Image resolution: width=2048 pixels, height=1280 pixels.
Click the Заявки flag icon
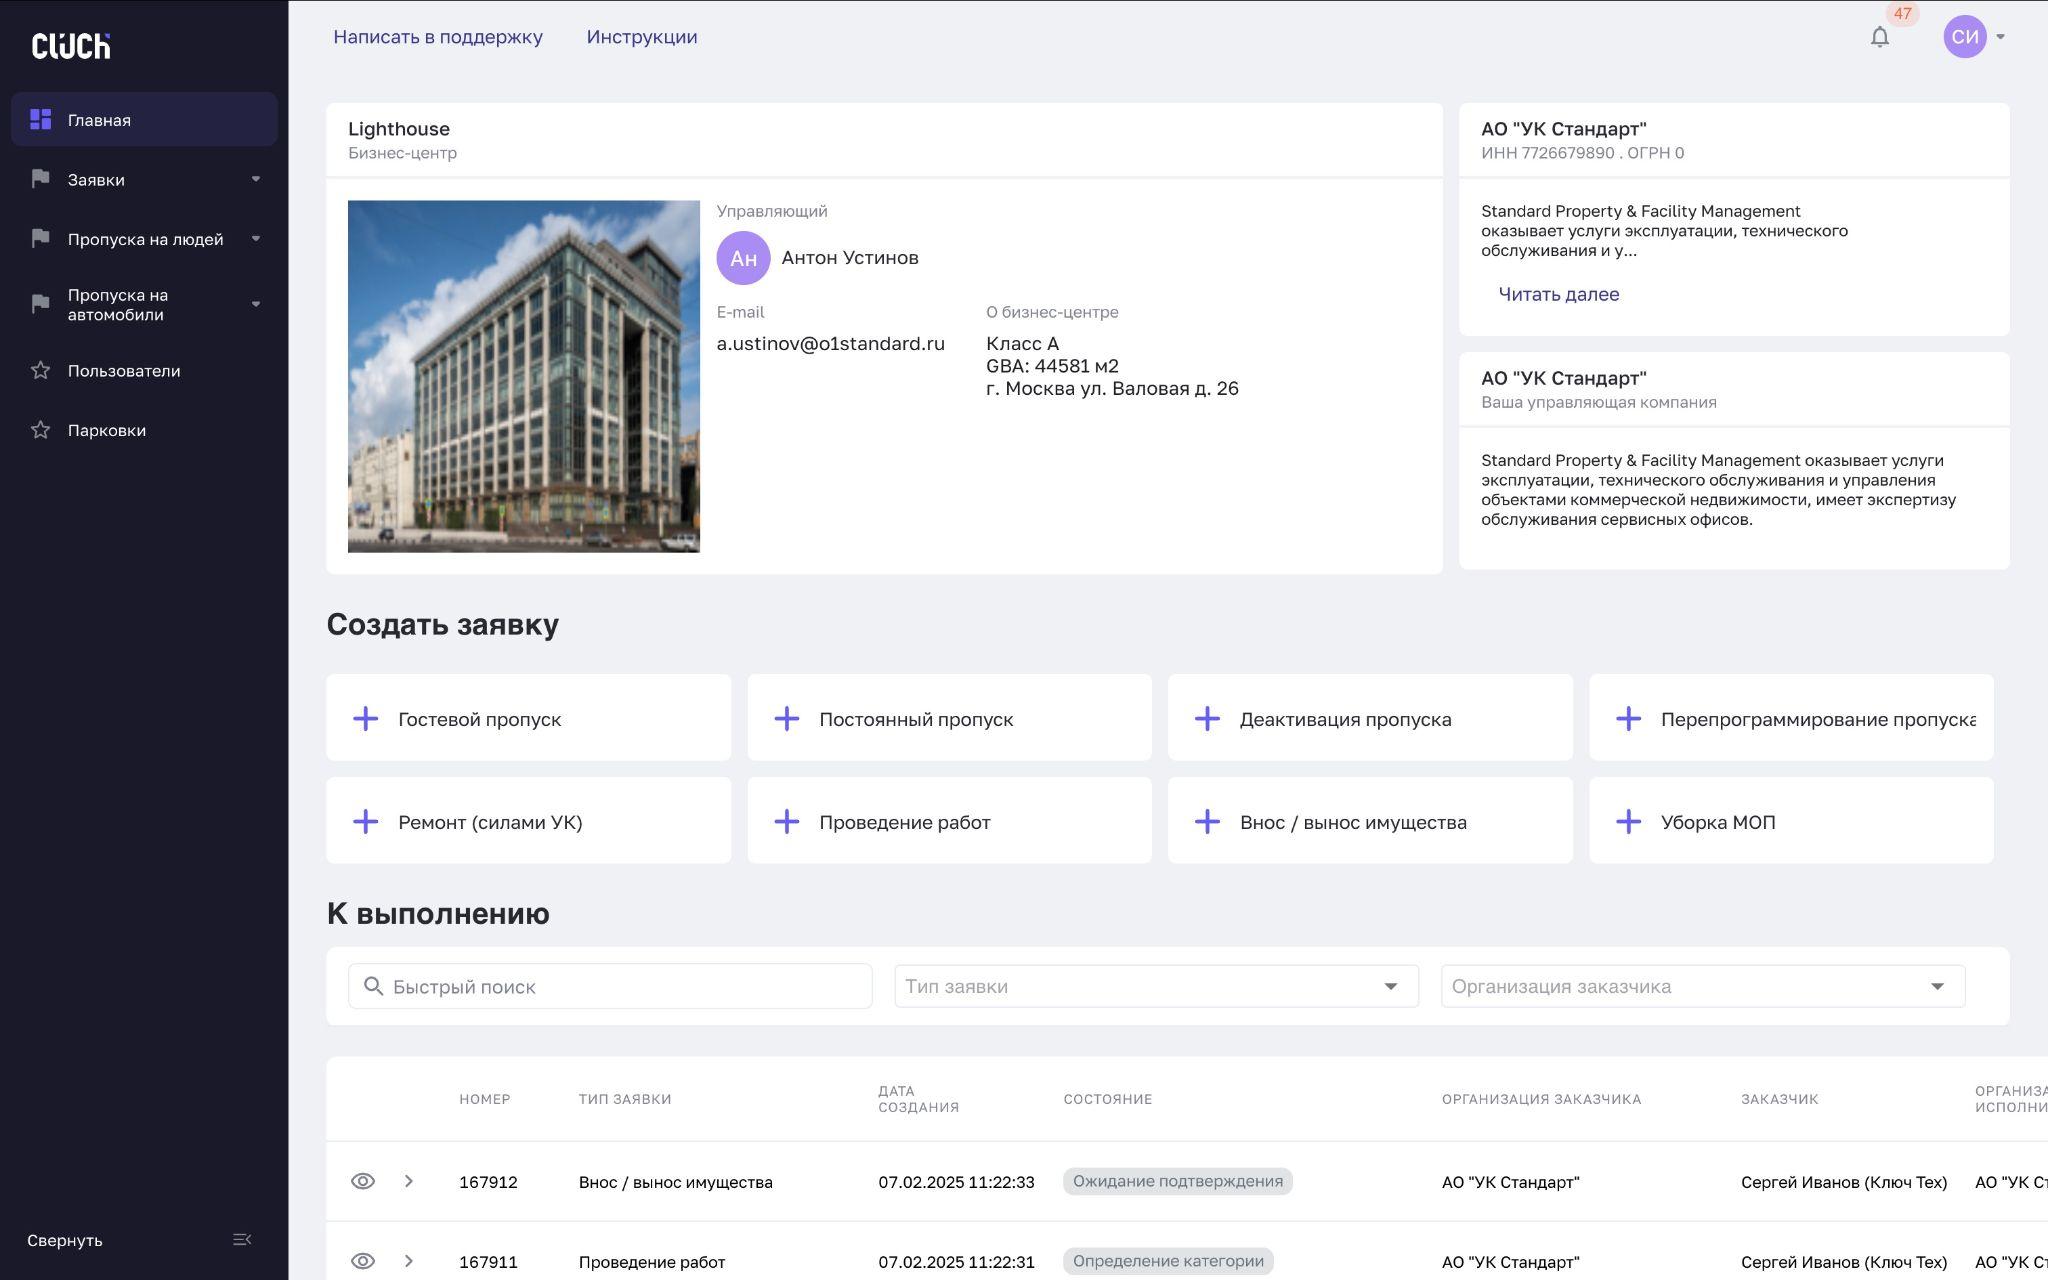click(41, 179)
